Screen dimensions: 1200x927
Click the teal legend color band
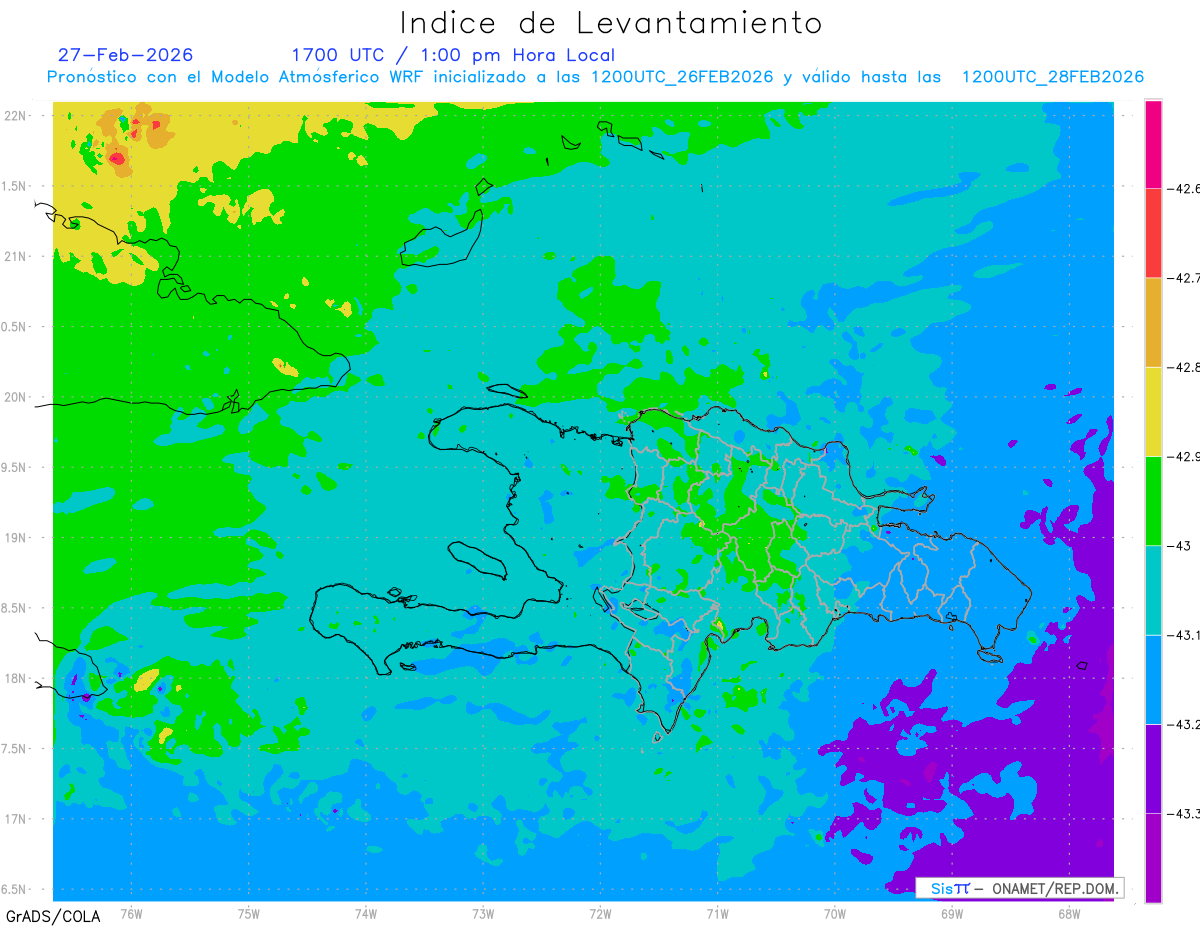(x=1153, y=590)
